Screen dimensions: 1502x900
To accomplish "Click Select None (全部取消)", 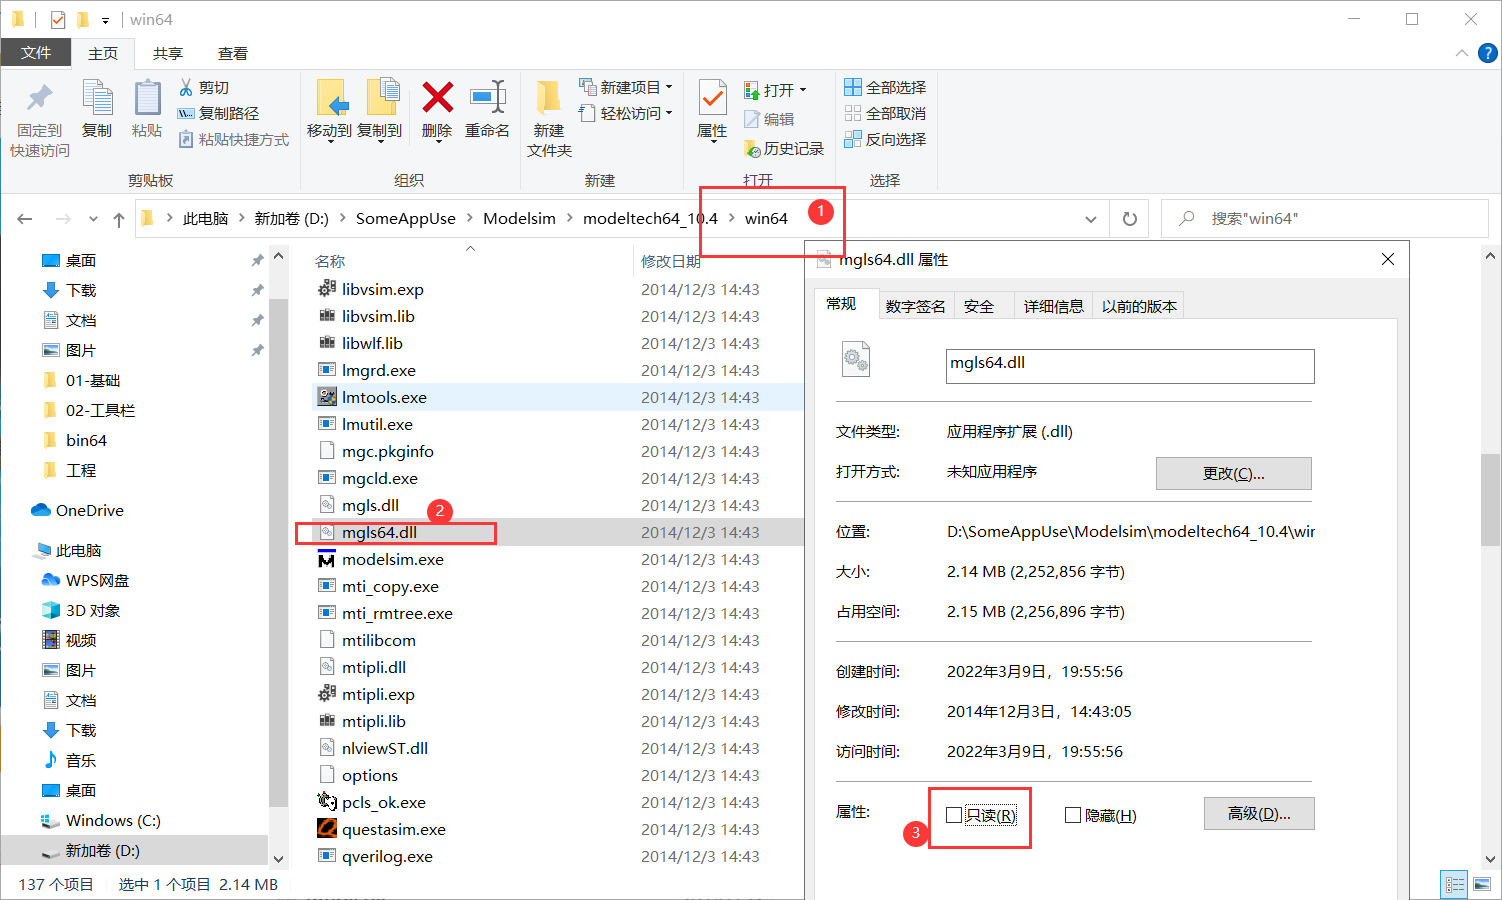I will click(885, 113).
